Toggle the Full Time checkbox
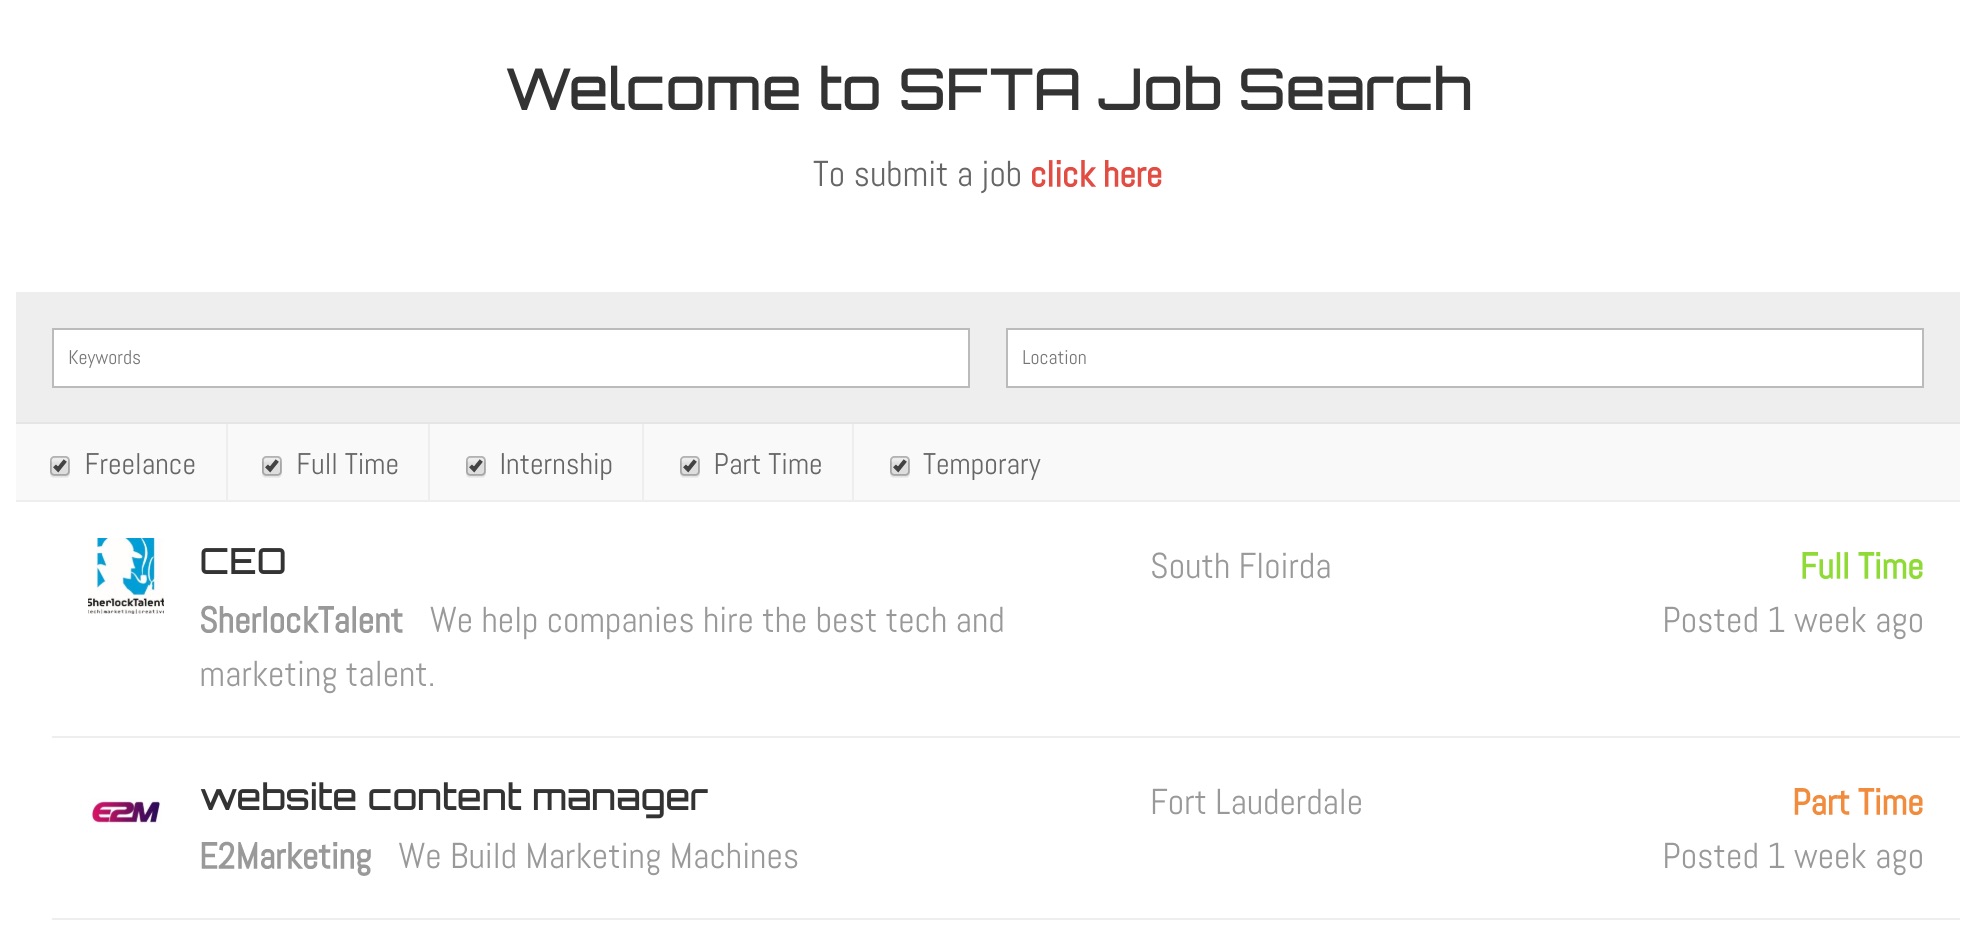 click(272, 466)
